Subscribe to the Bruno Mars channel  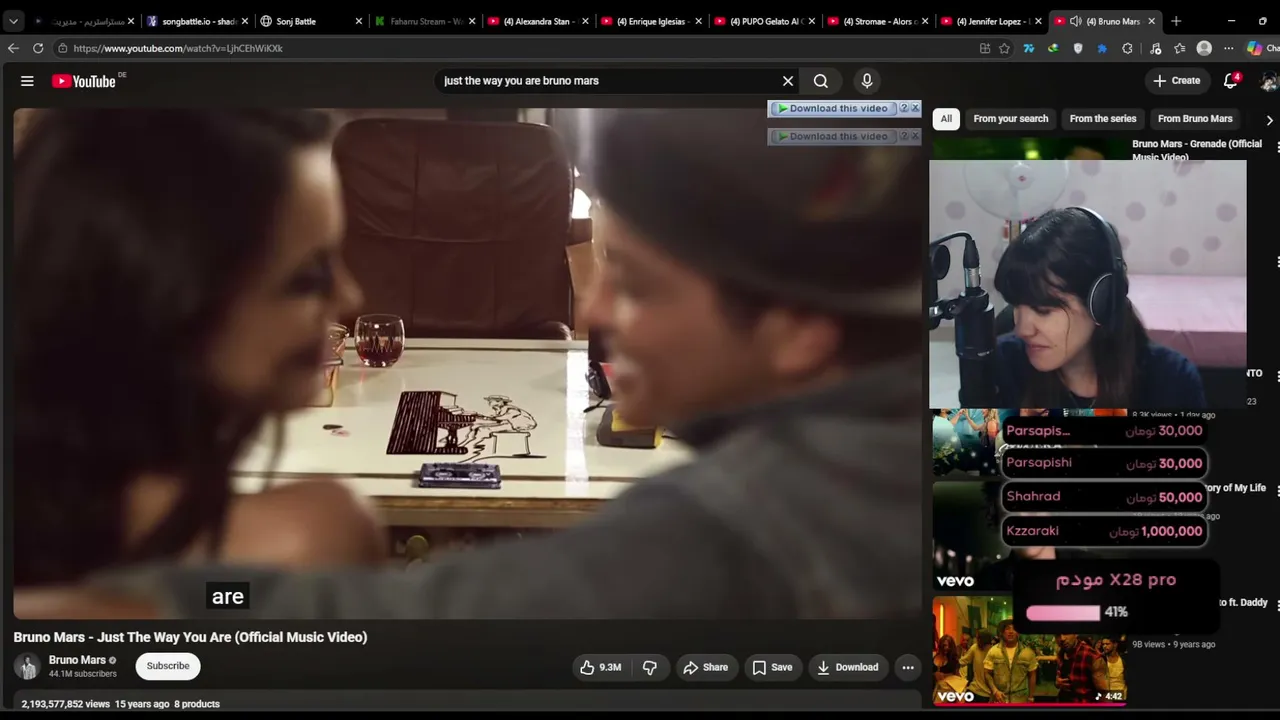tap(168, 666)
